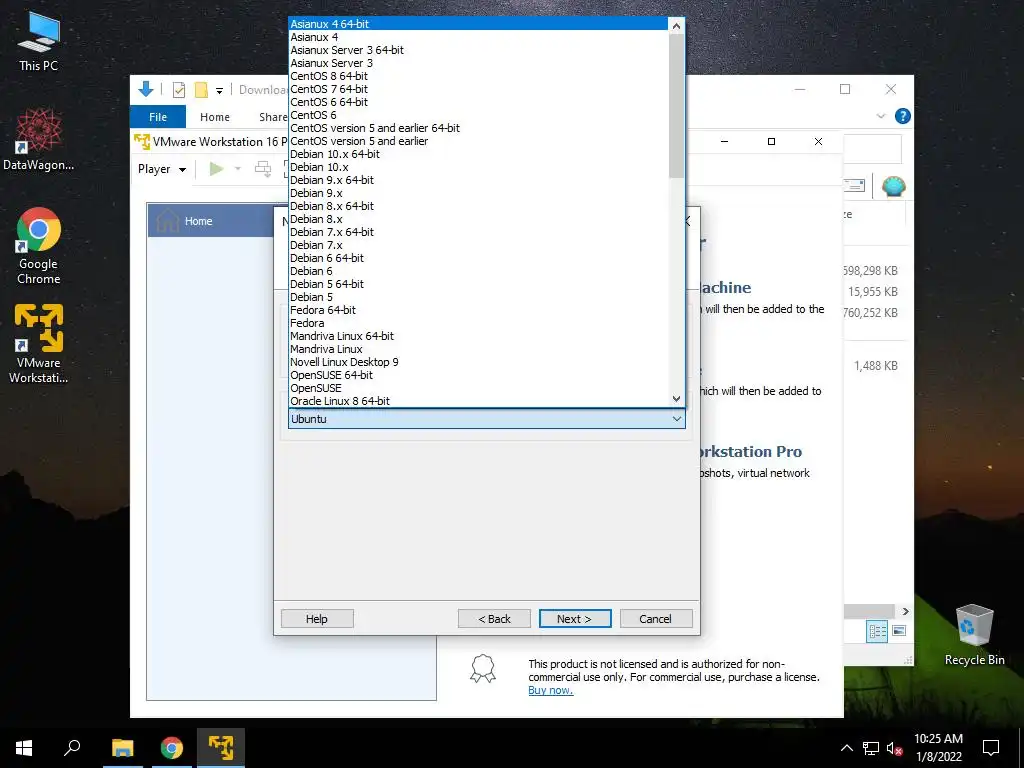Click Send Ctrl+Alt+Del toolbar icon in VMware
1024x768 pixels.
263,169
